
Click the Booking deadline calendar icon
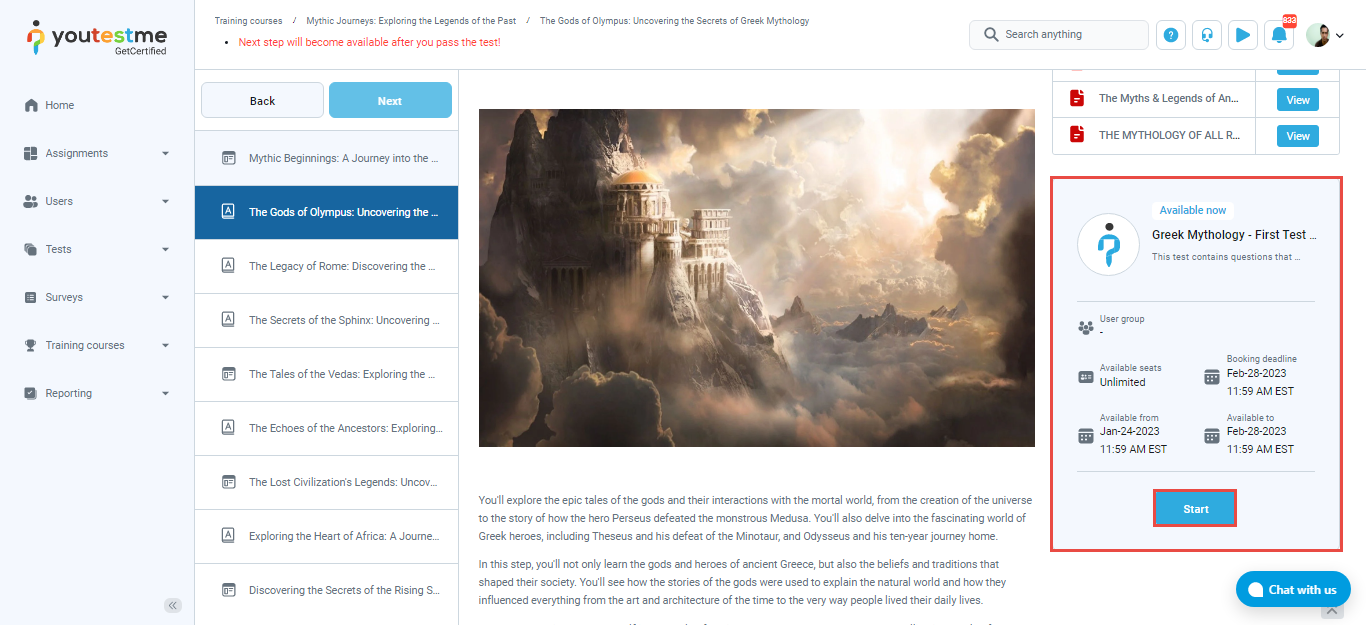click(1212, 377)
